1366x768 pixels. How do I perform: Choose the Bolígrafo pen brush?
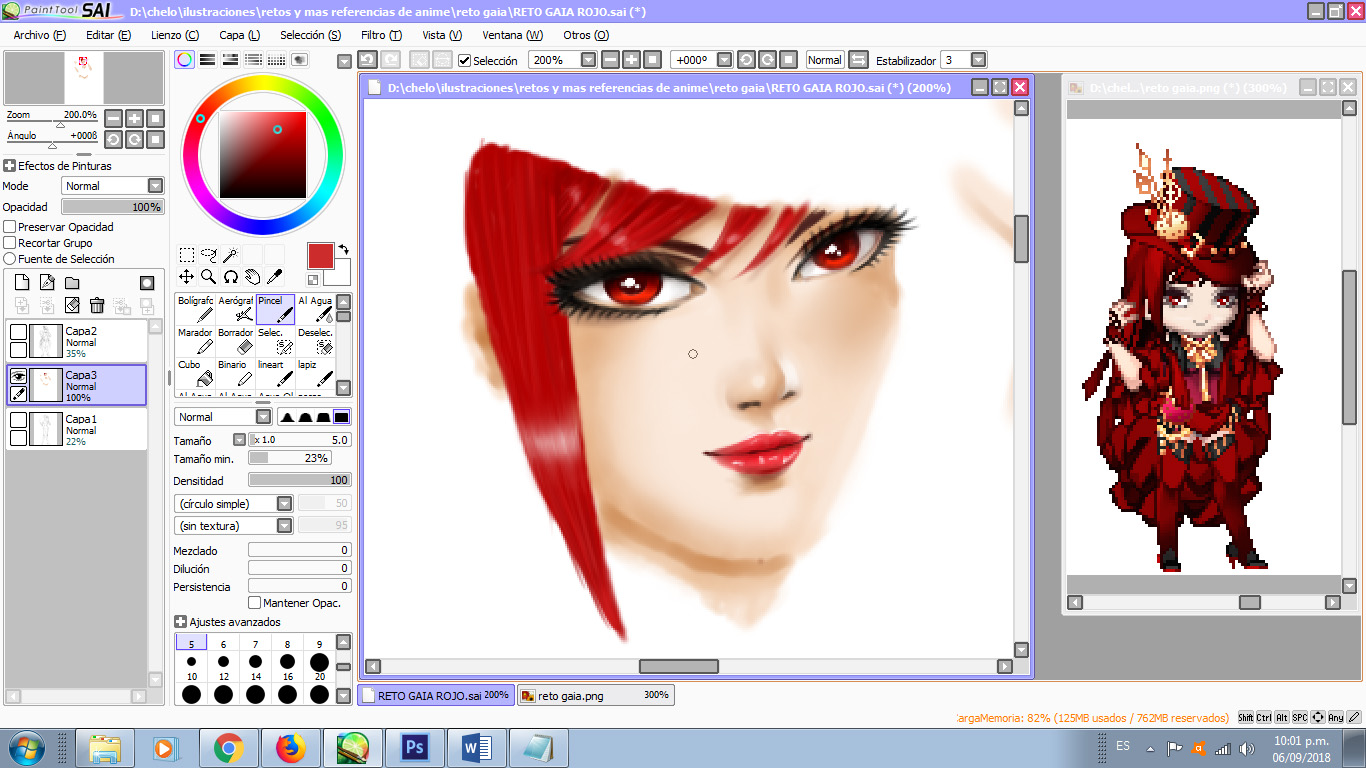pos(195,309)
